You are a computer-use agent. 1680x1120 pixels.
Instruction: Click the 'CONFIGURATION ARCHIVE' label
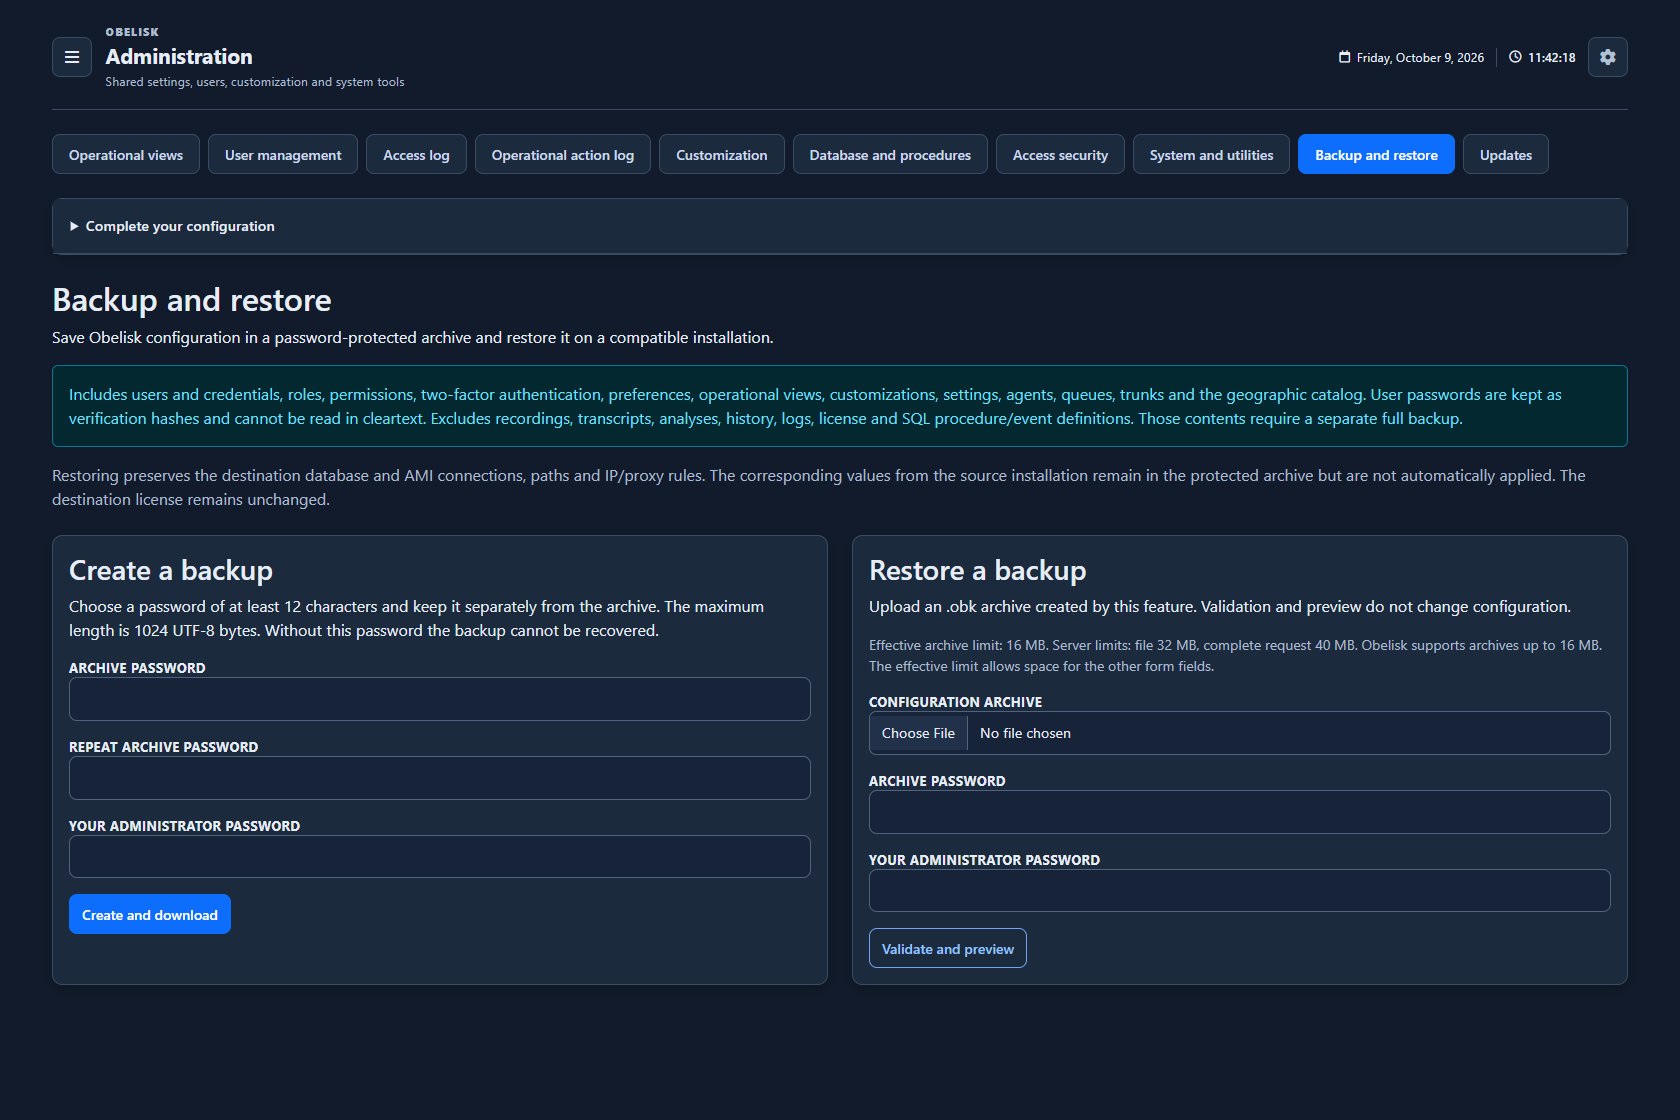(x=955, y=702)
